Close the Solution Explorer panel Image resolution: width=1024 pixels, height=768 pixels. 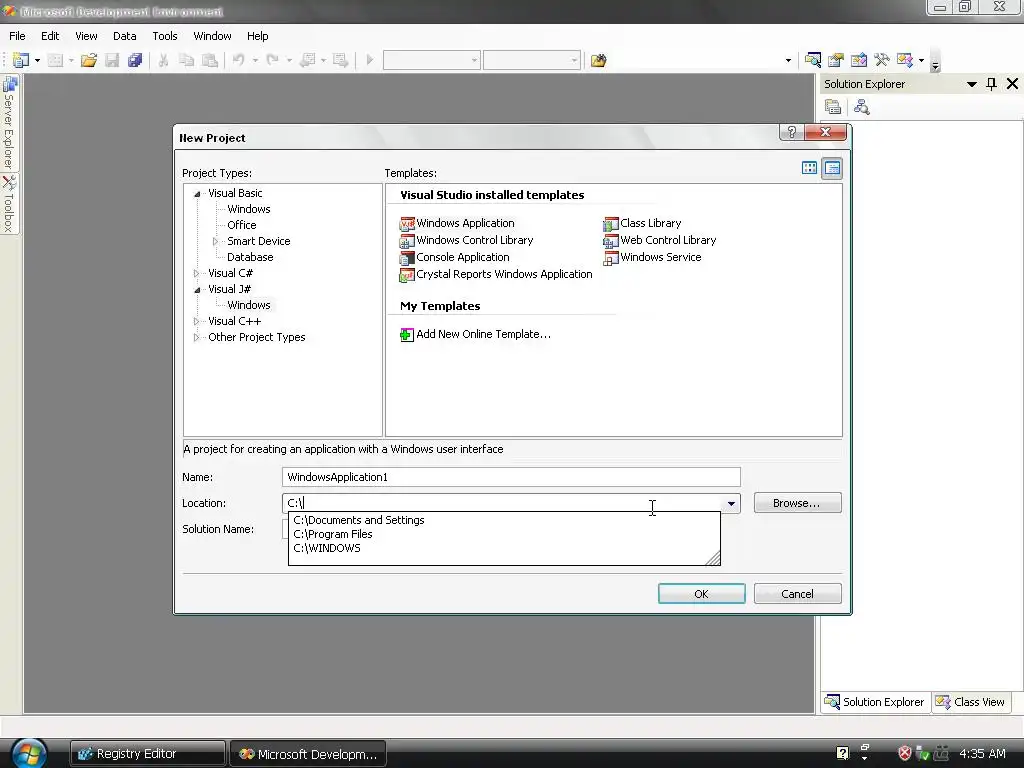[1012, 84]
